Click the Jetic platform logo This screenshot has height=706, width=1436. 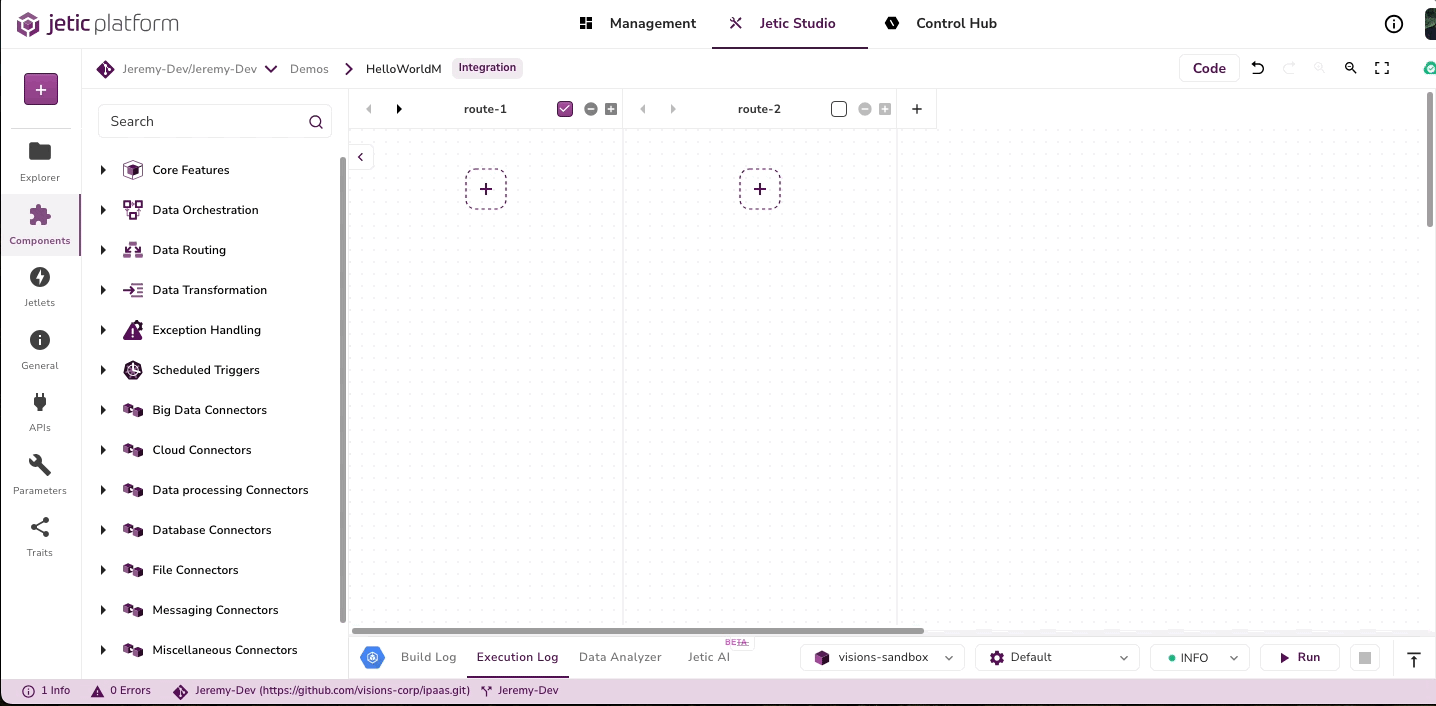[x=97, y=24]
